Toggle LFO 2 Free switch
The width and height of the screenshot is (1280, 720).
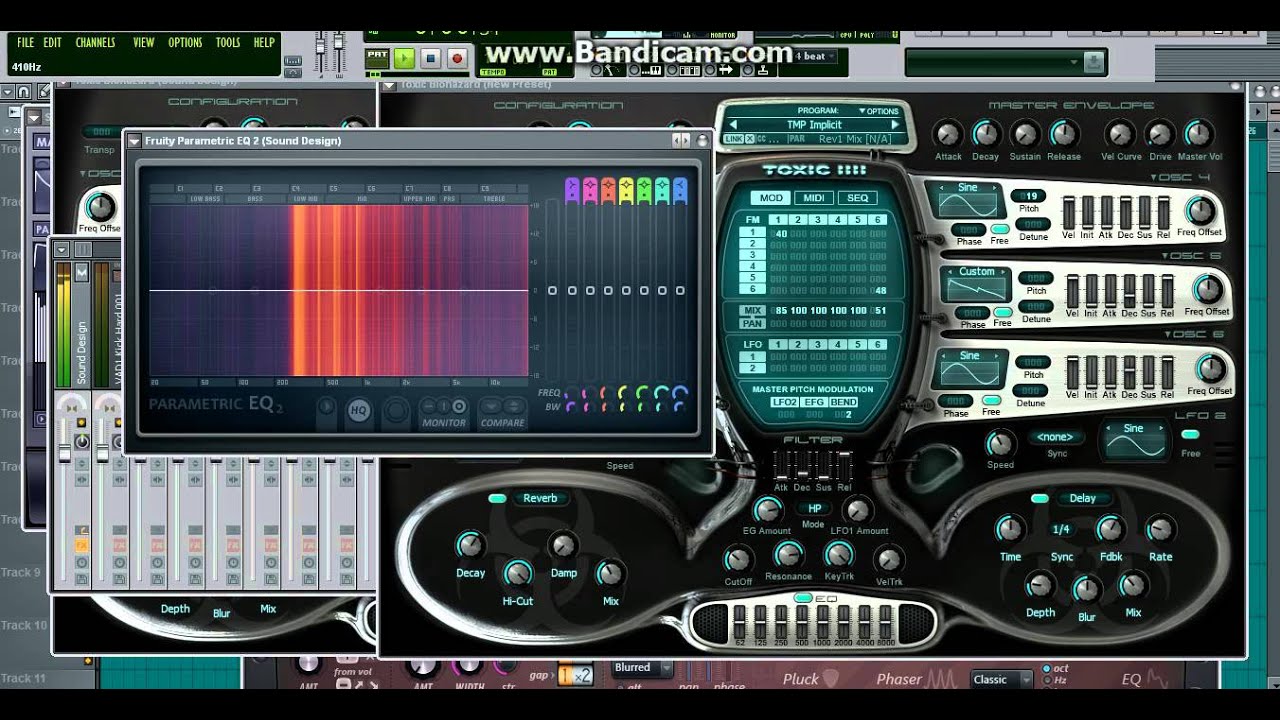click(1190, 435)
